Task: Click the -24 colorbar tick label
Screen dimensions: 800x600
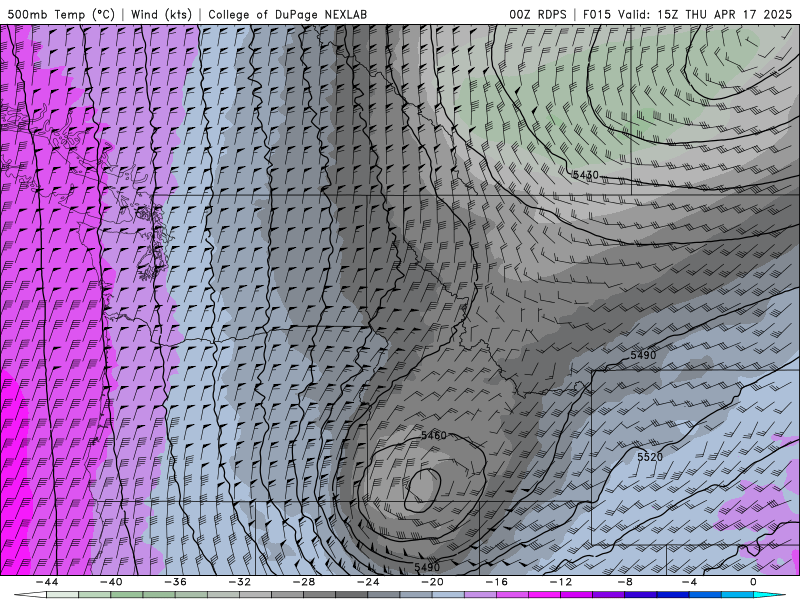Action: (368, 582)
